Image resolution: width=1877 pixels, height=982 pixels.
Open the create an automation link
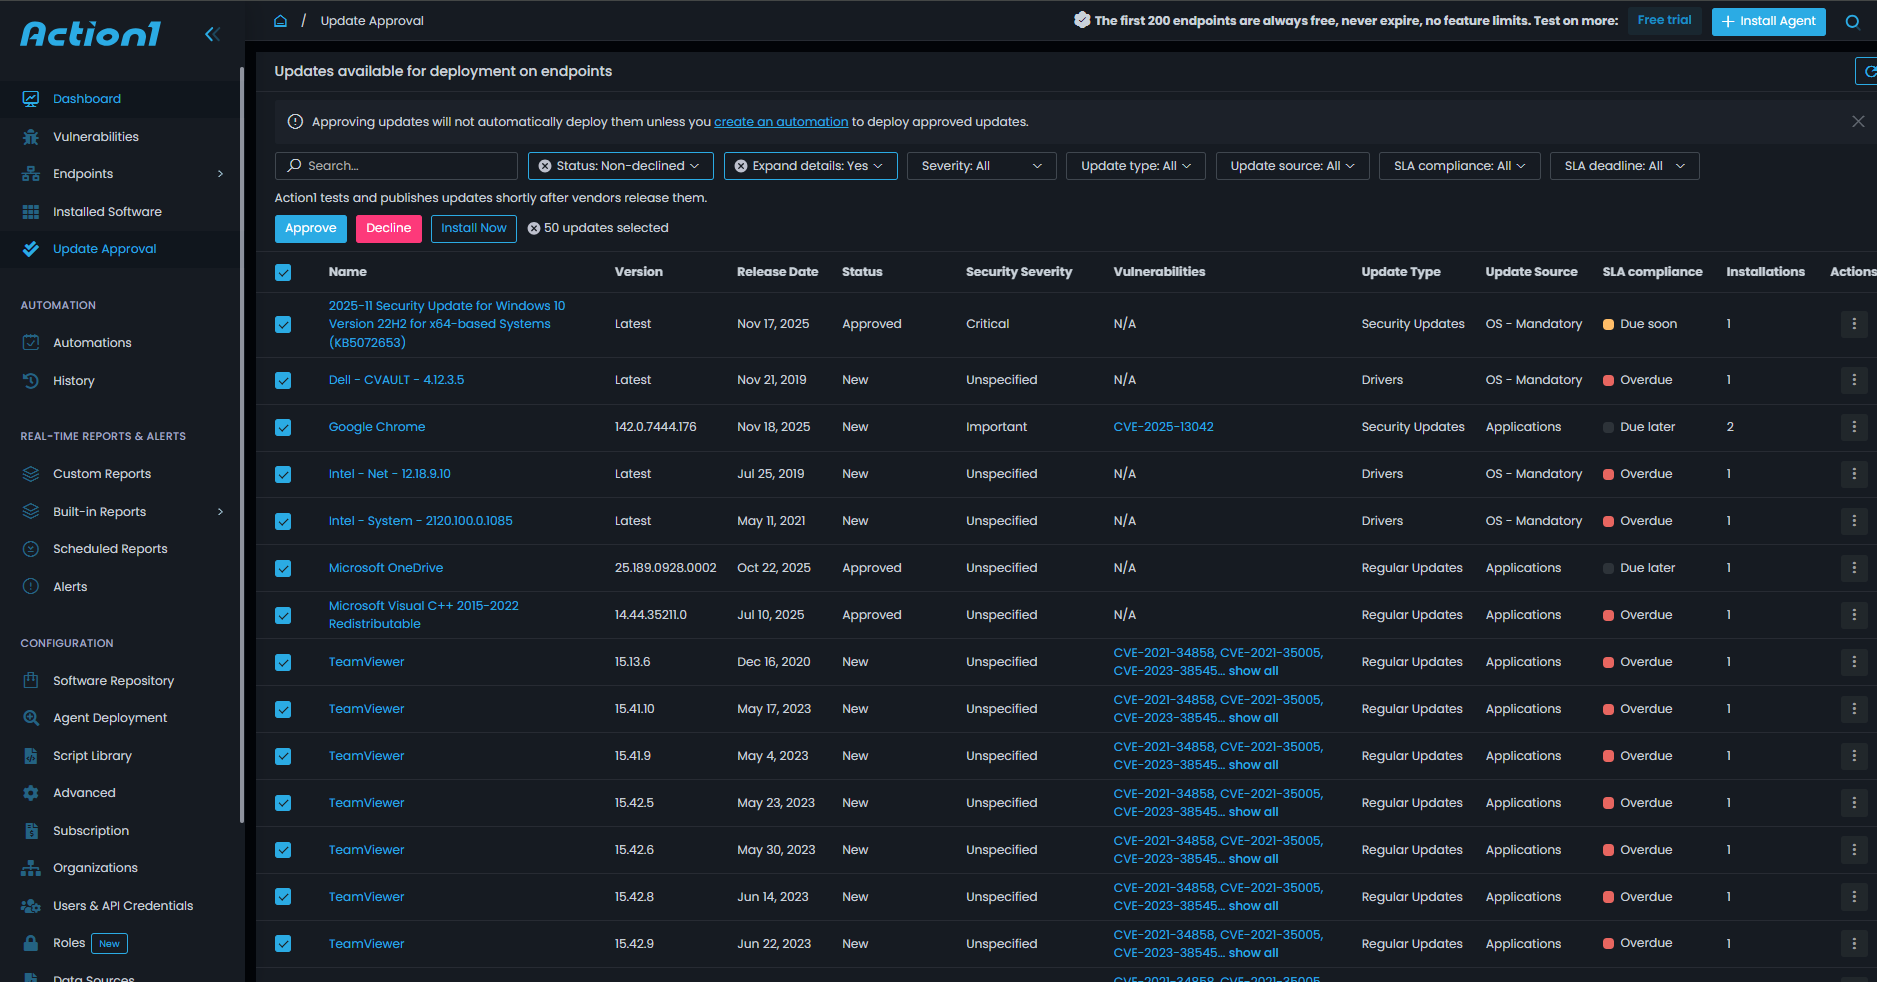click(x=780, y=122)
